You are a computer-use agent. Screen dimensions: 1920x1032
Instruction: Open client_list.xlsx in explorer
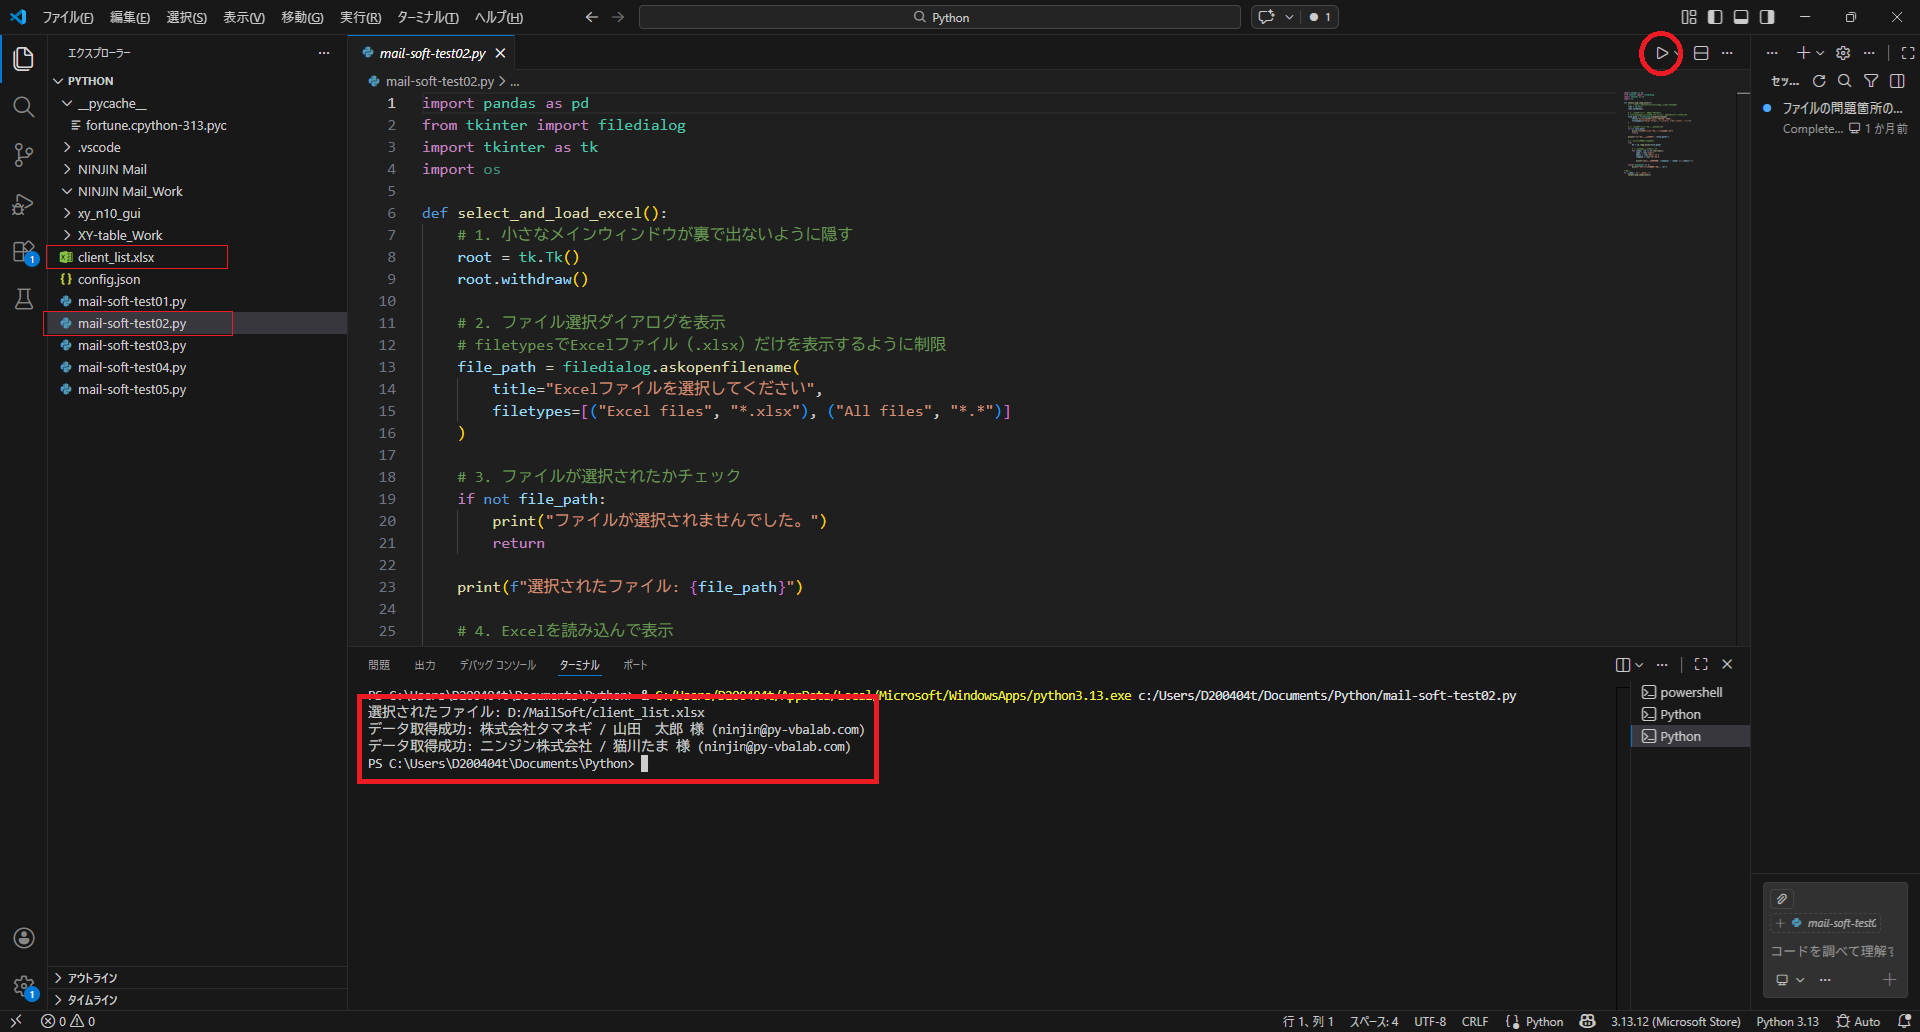tap(116, 257)
